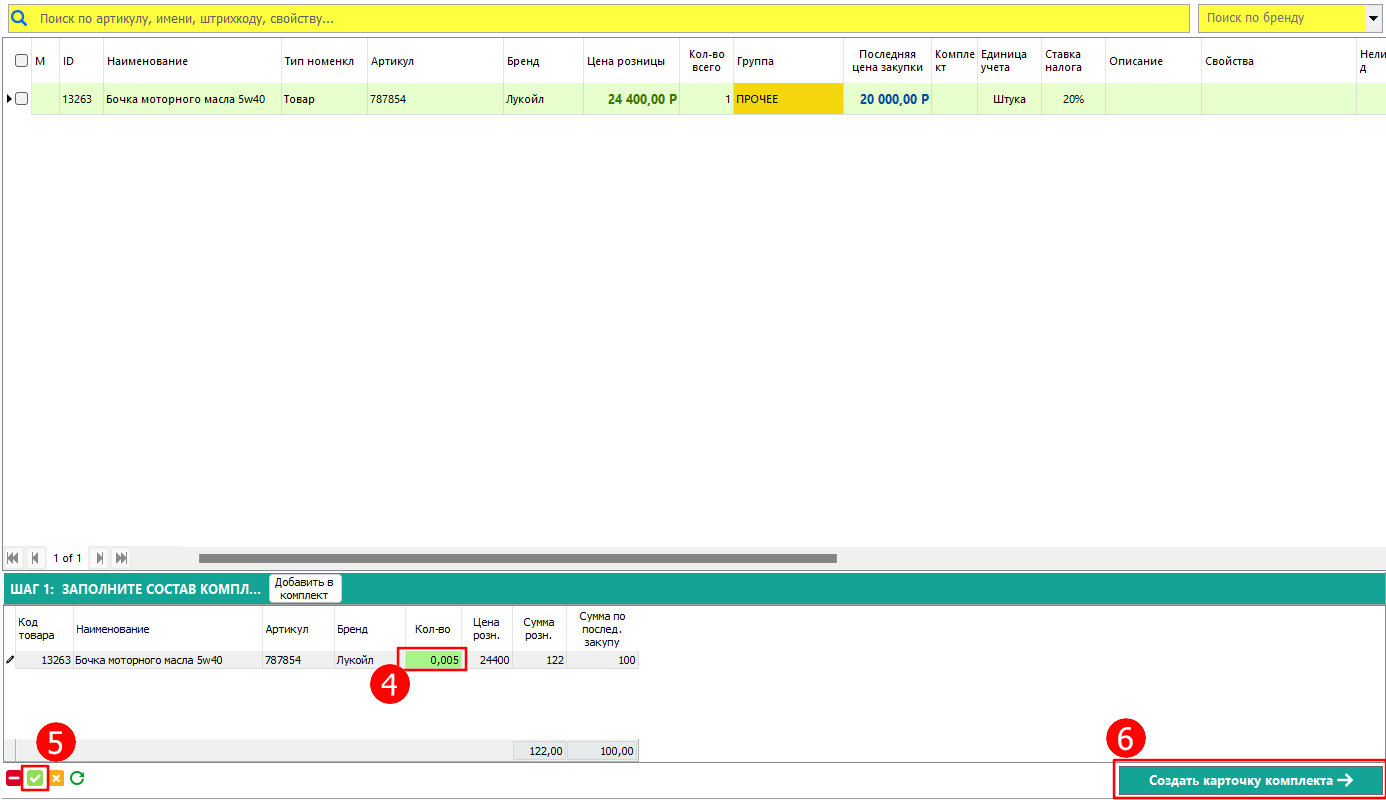Click the blue magnifier search icon
The width and height of the screenshot is (1386, 800).
[x=18, y=19]
